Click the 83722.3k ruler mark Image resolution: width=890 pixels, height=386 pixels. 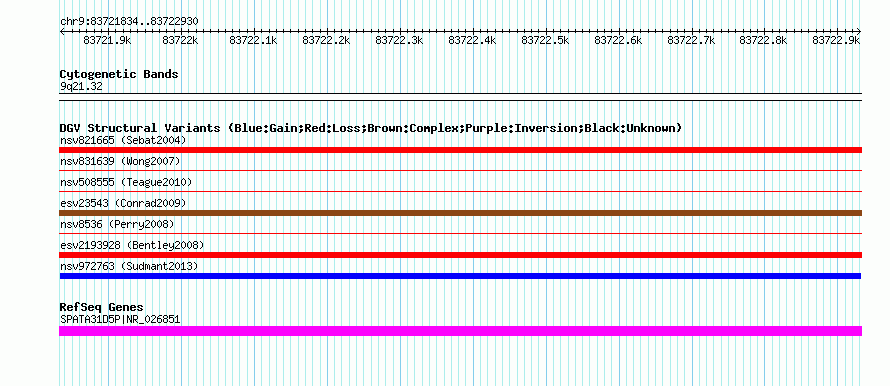400,40
